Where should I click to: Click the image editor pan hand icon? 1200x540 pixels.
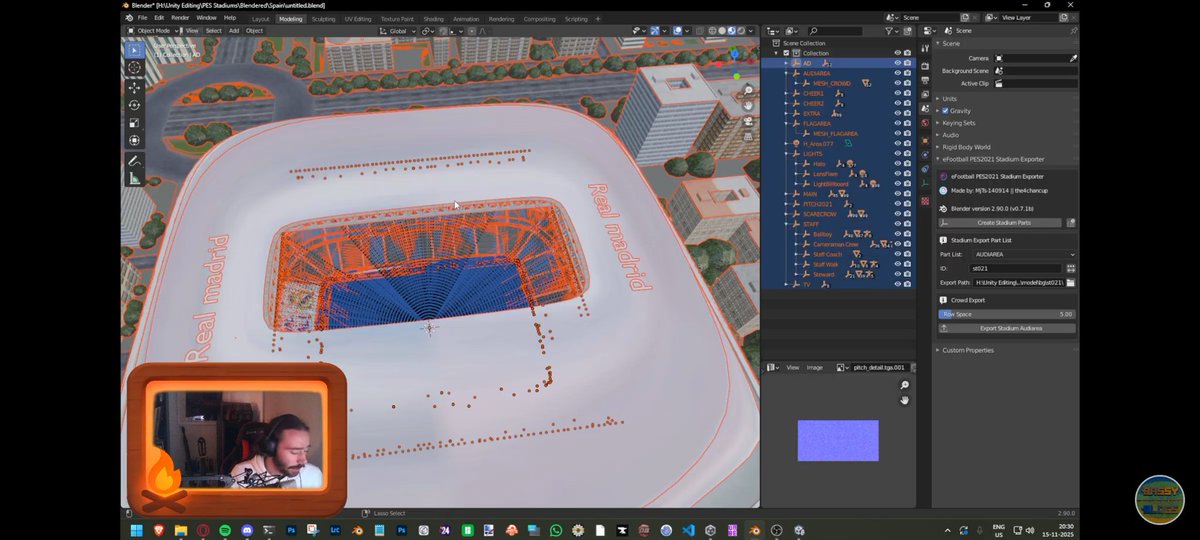[904, 400]
